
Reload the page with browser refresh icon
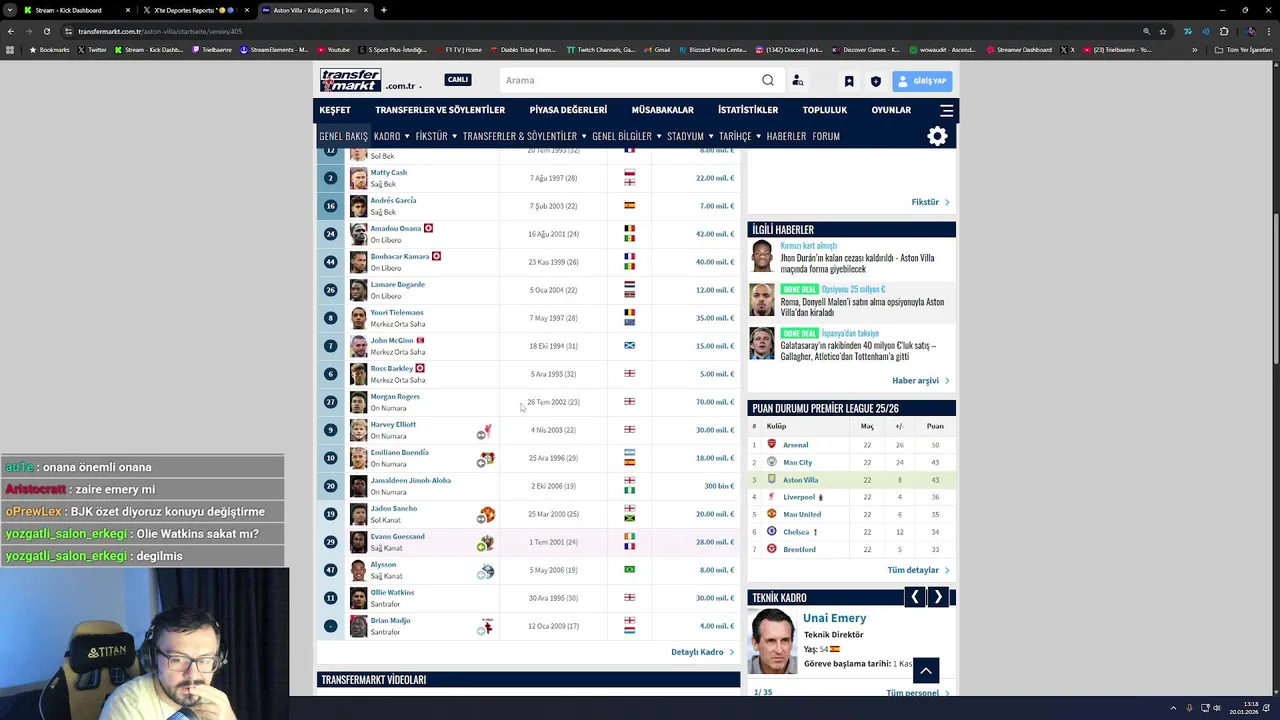click(46, 31)
